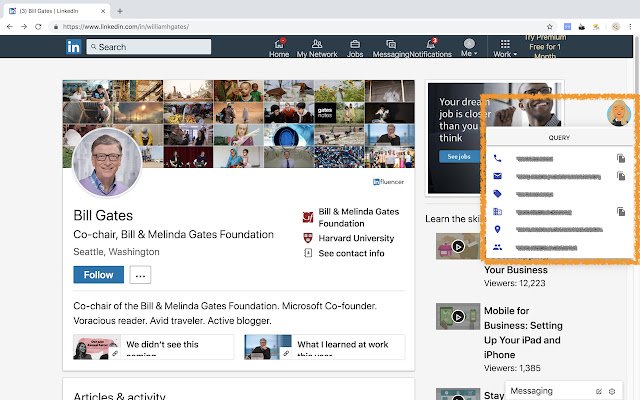
Task: Click the location pin icon in popup
Action: click(497, 229)
